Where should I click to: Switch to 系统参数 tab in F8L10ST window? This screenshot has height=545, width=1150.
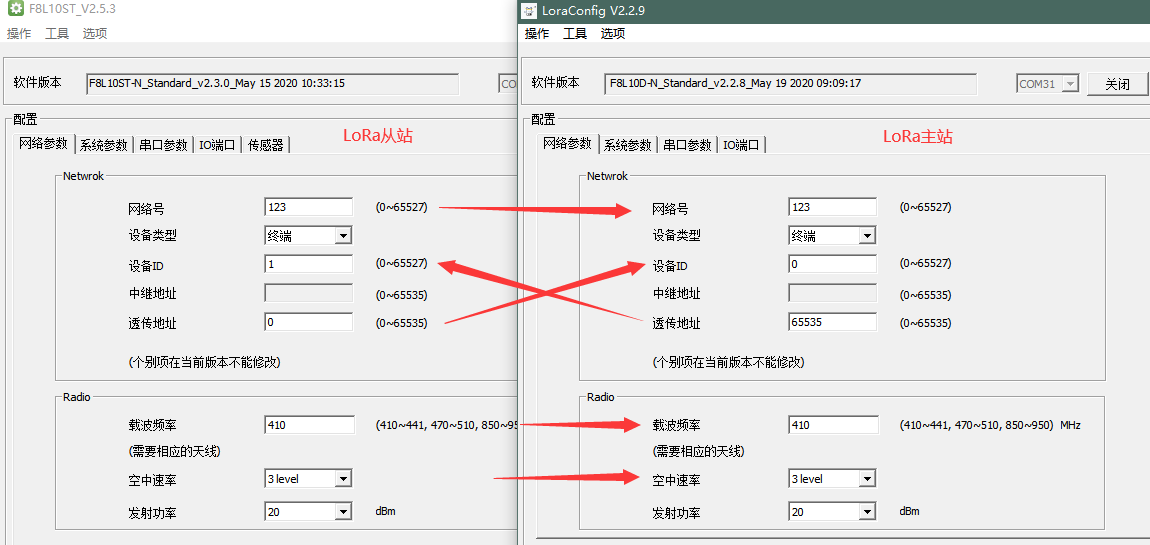click(x=104, y=145)
